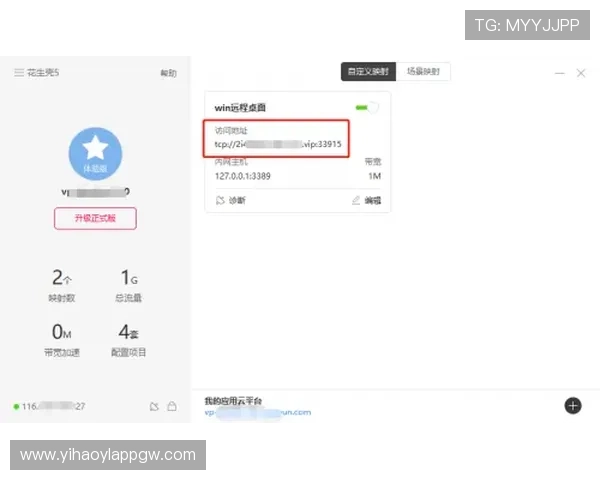The image size is (600, 480).
Task: Click 编辑 edit label
Action: click(373, 200)
